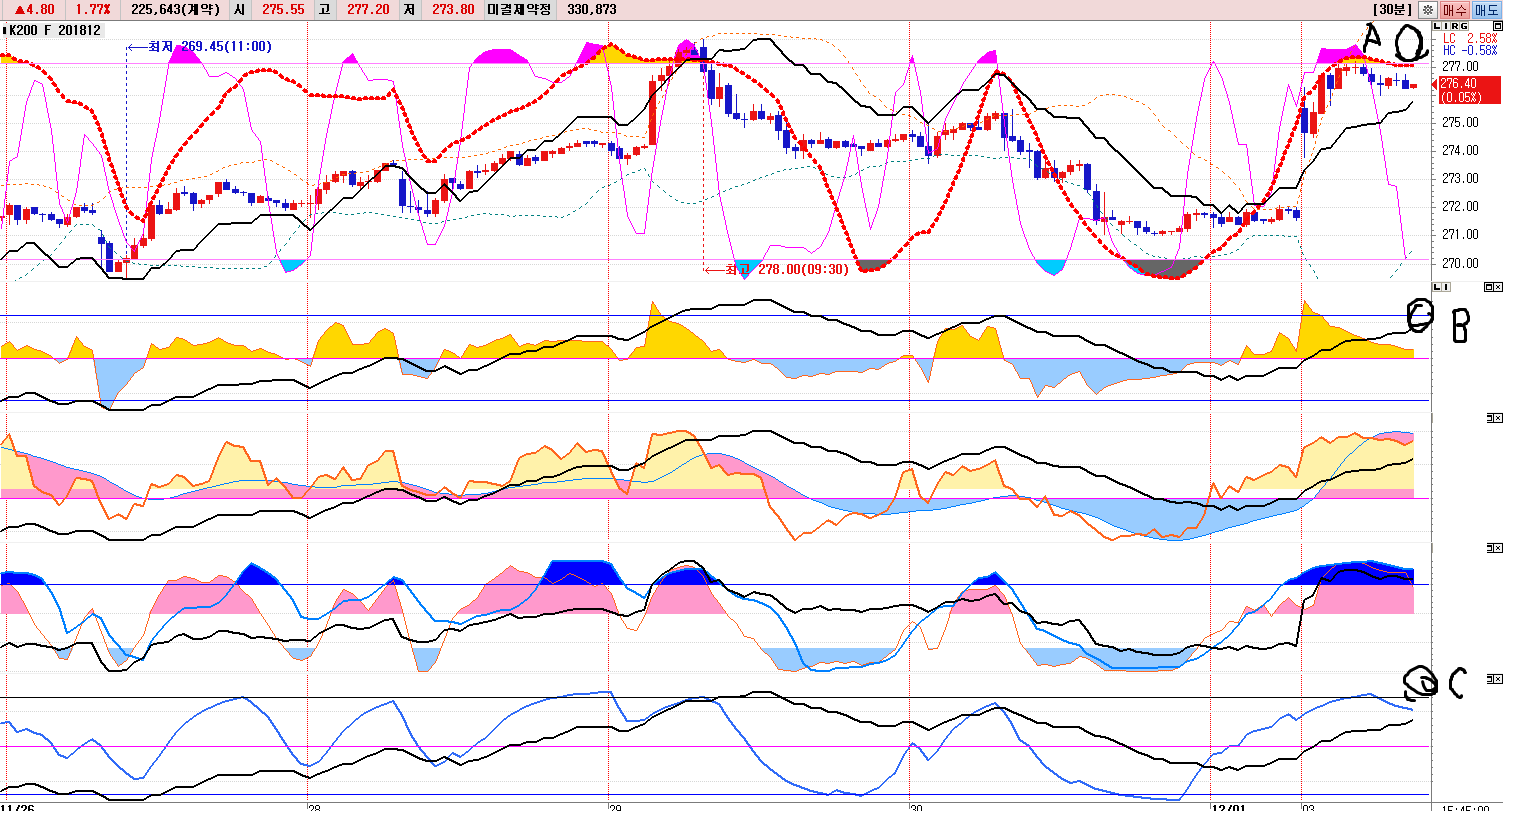
Task: Click the 고 high price label
Action: (324, 9)
